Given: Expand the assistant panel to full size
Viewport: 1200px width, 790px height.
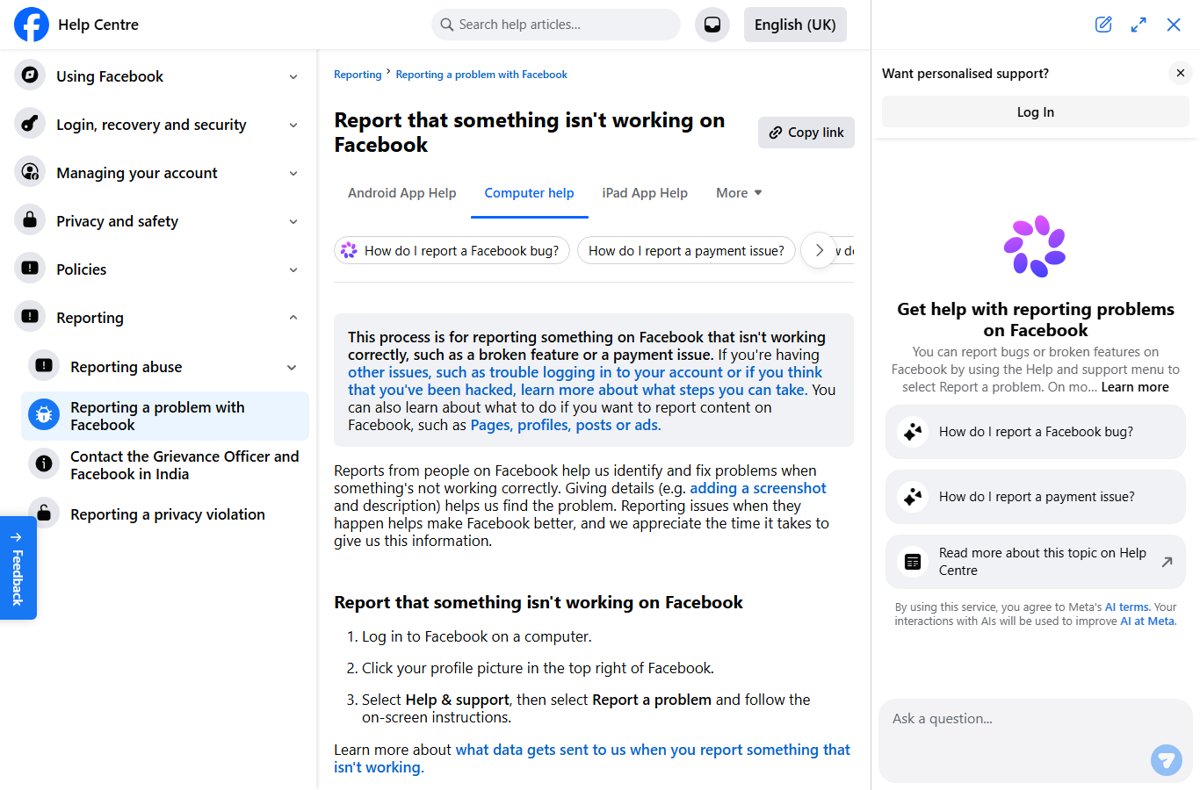Looking at the screenshot, I should tap(1138, 25).
